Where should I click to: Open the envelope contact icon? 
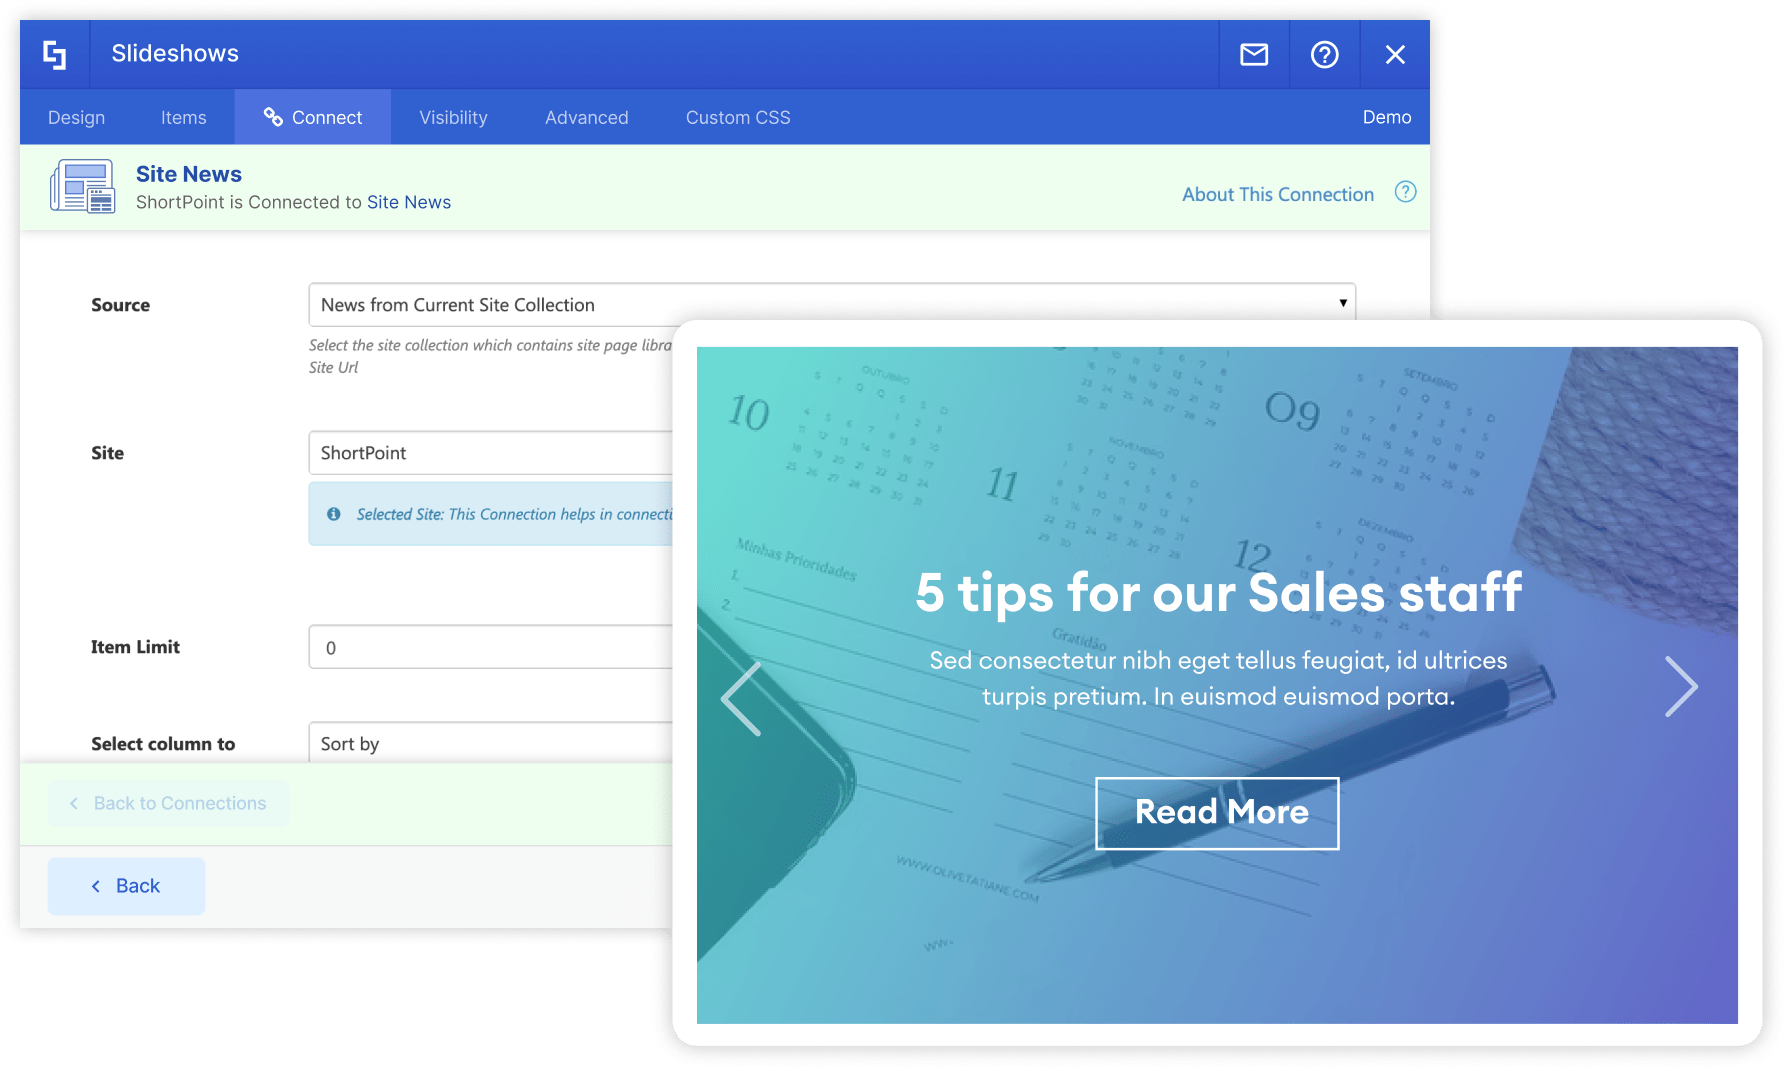click(x=1253, y=54)
